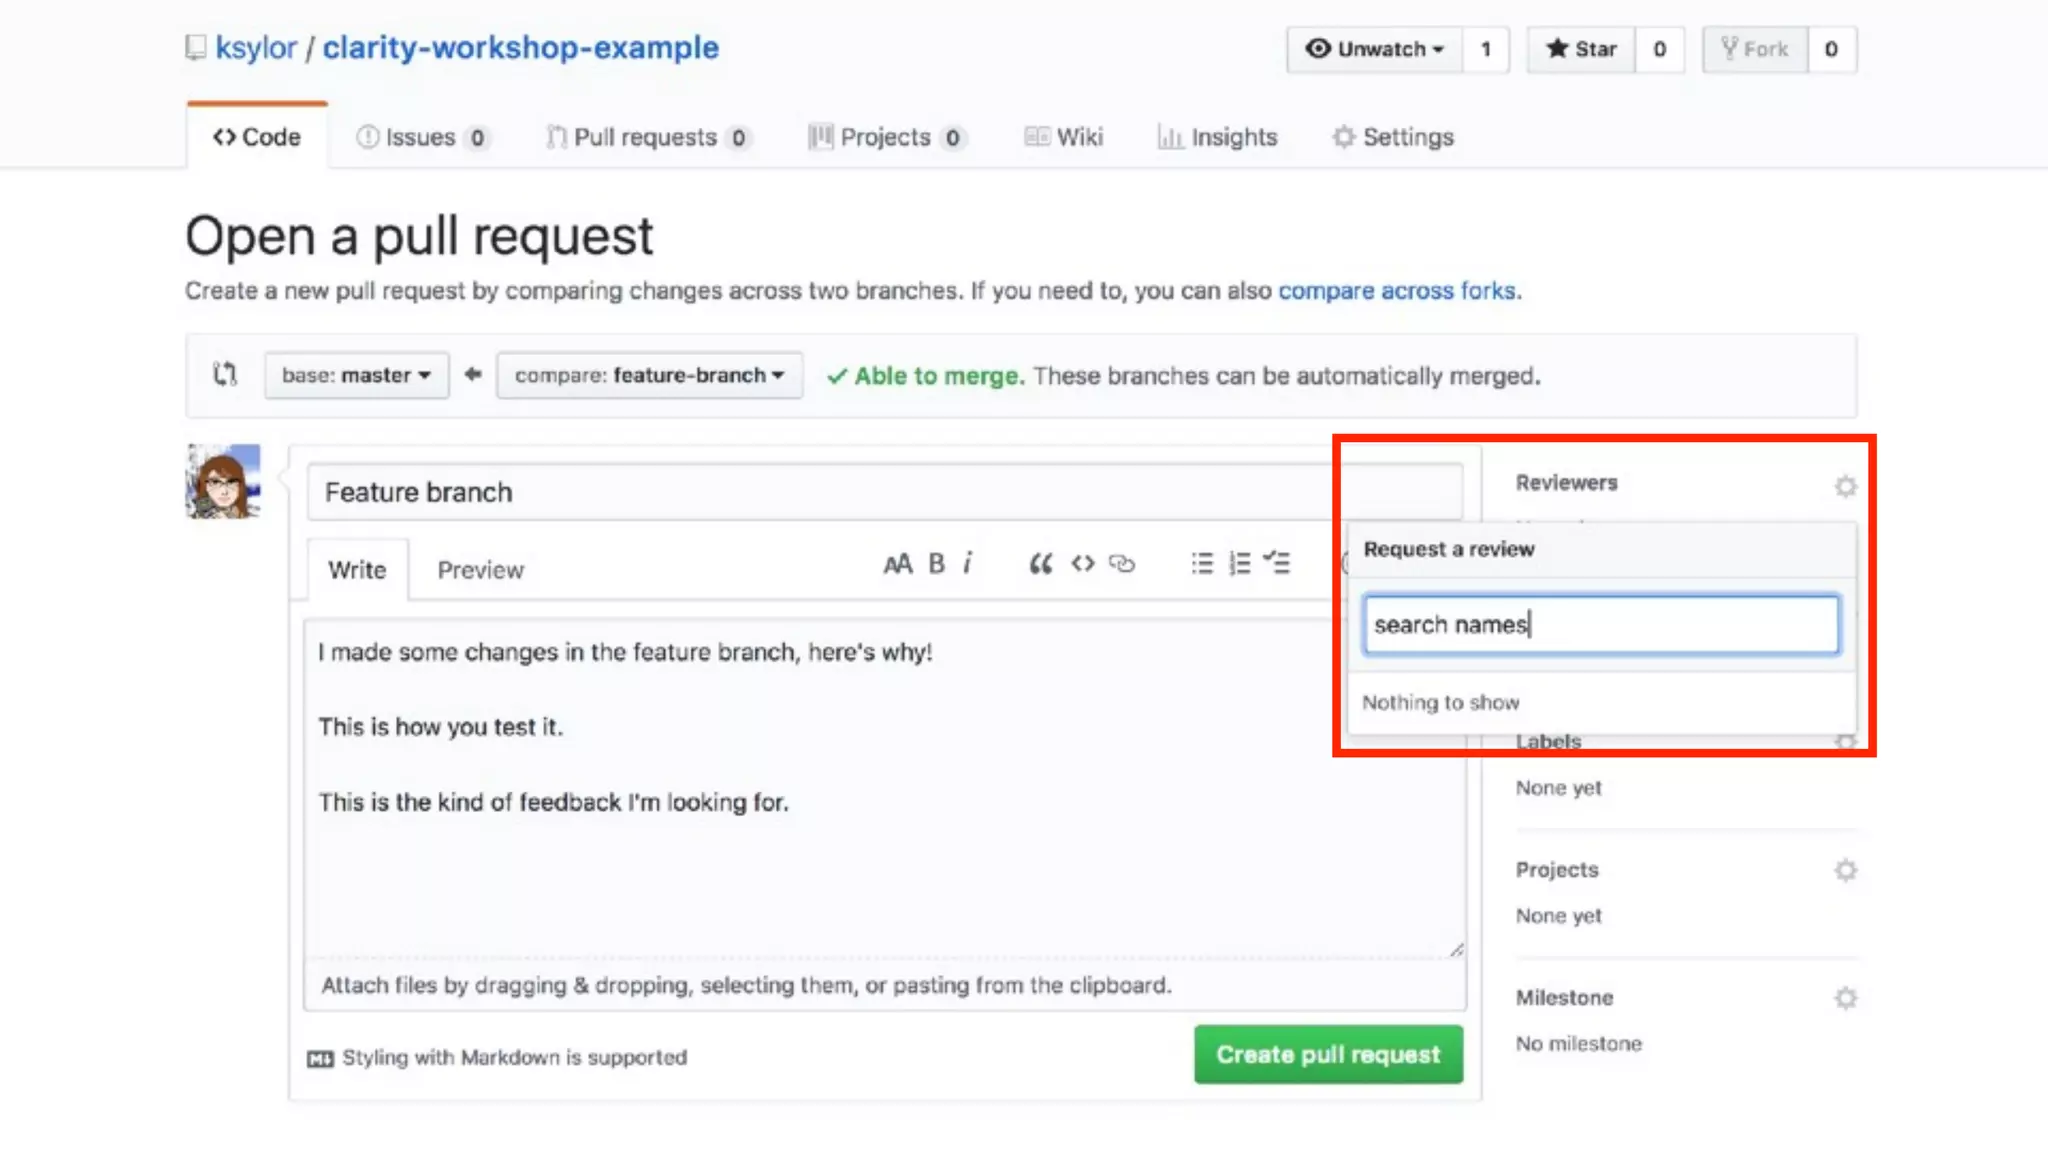This screenshot has height=1152, width=2048.
Task: Open the Projects sidebar gear menu
Action: (x=1845, y=870)
